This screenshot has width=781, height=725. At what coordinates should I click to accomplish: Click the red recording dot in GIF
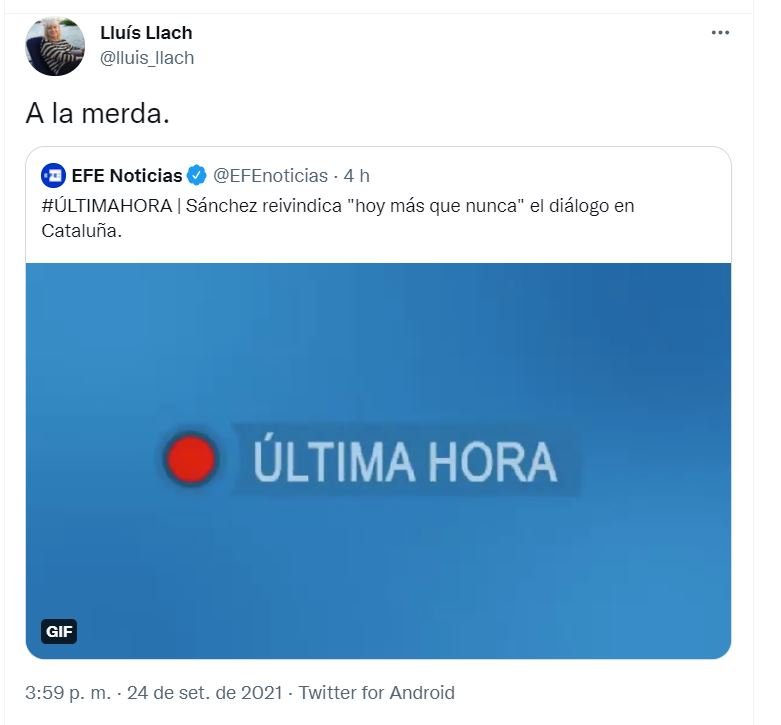point(191,459)
